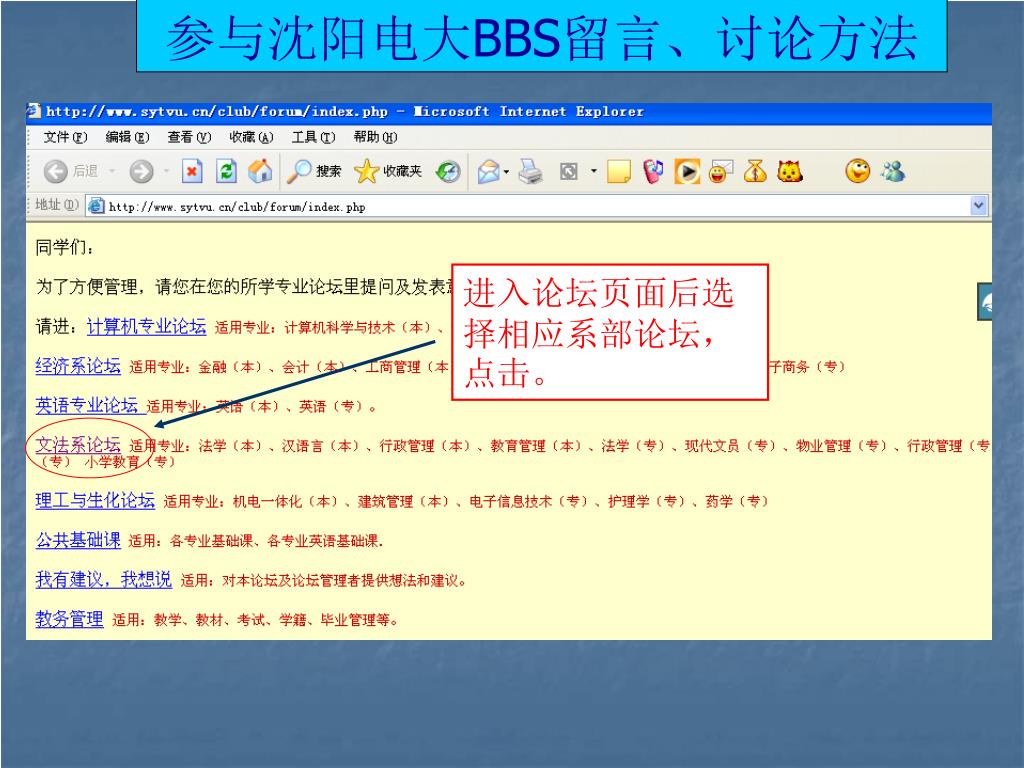
Task: Click the text 适用：各专业基础课
Action: (x=191, y=541)
